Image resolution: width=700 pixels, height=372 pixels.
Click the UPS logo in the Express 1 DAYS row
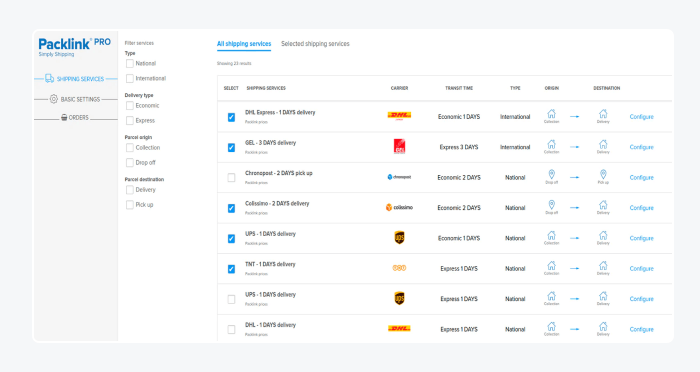399,298
